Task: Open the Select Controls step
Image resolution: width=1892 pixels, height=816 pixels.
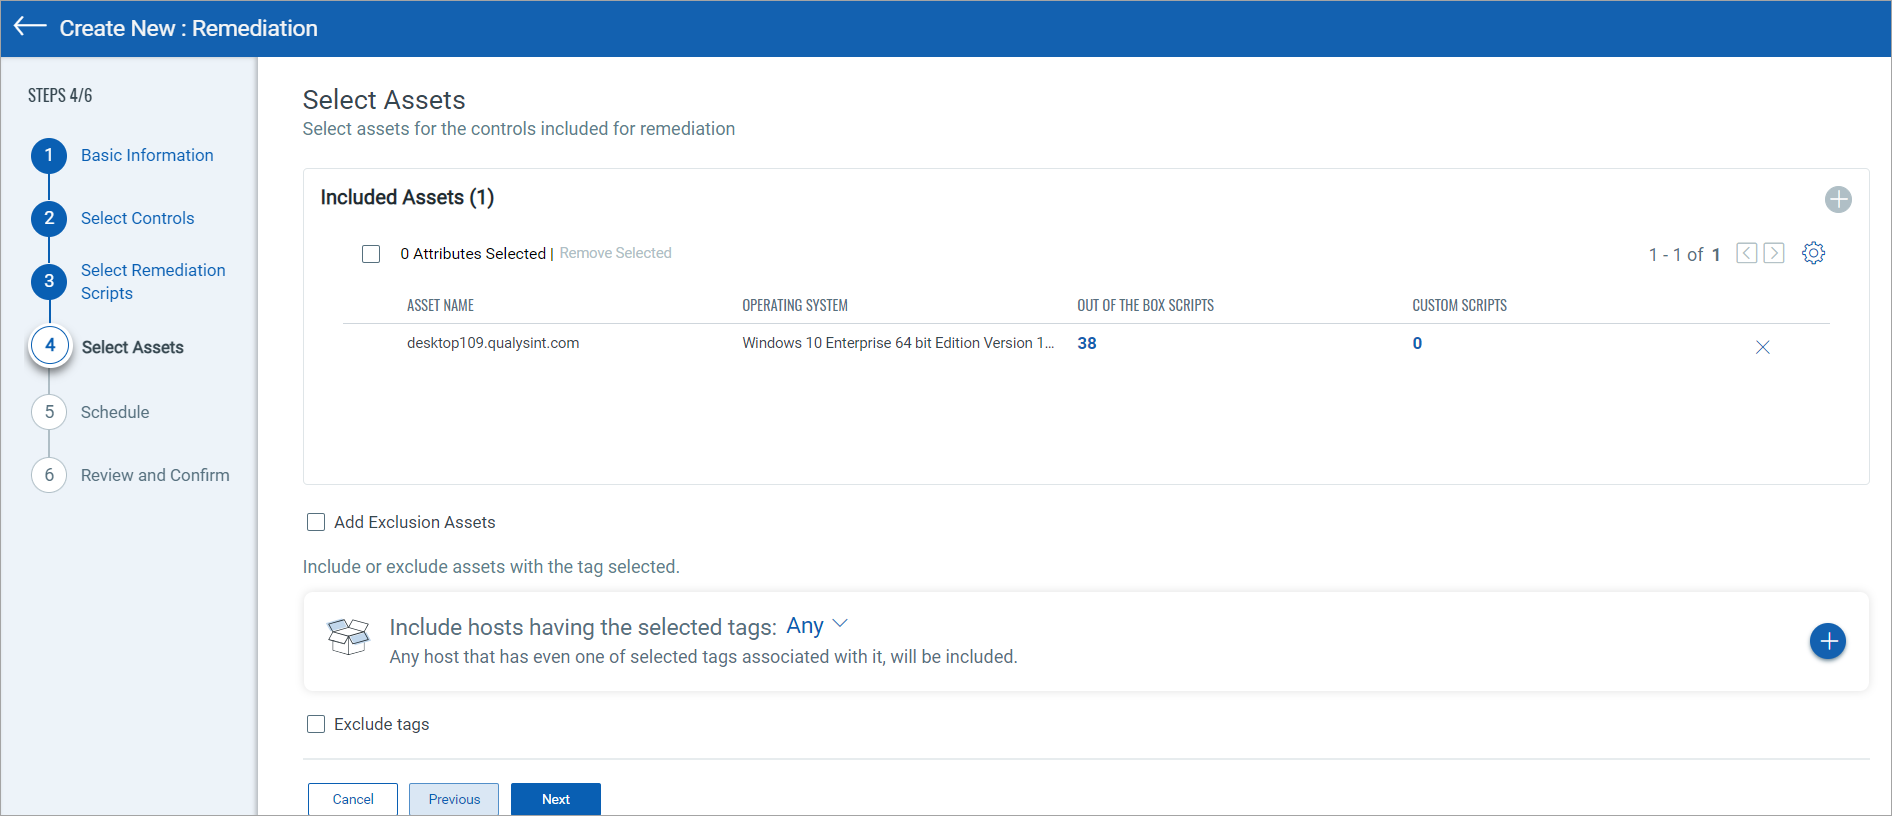Action: (137, 218)
